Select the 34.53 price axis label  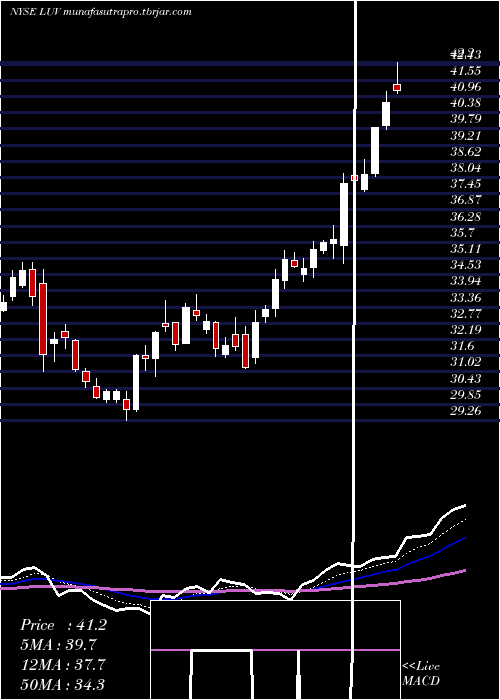[x=466, y=265]
